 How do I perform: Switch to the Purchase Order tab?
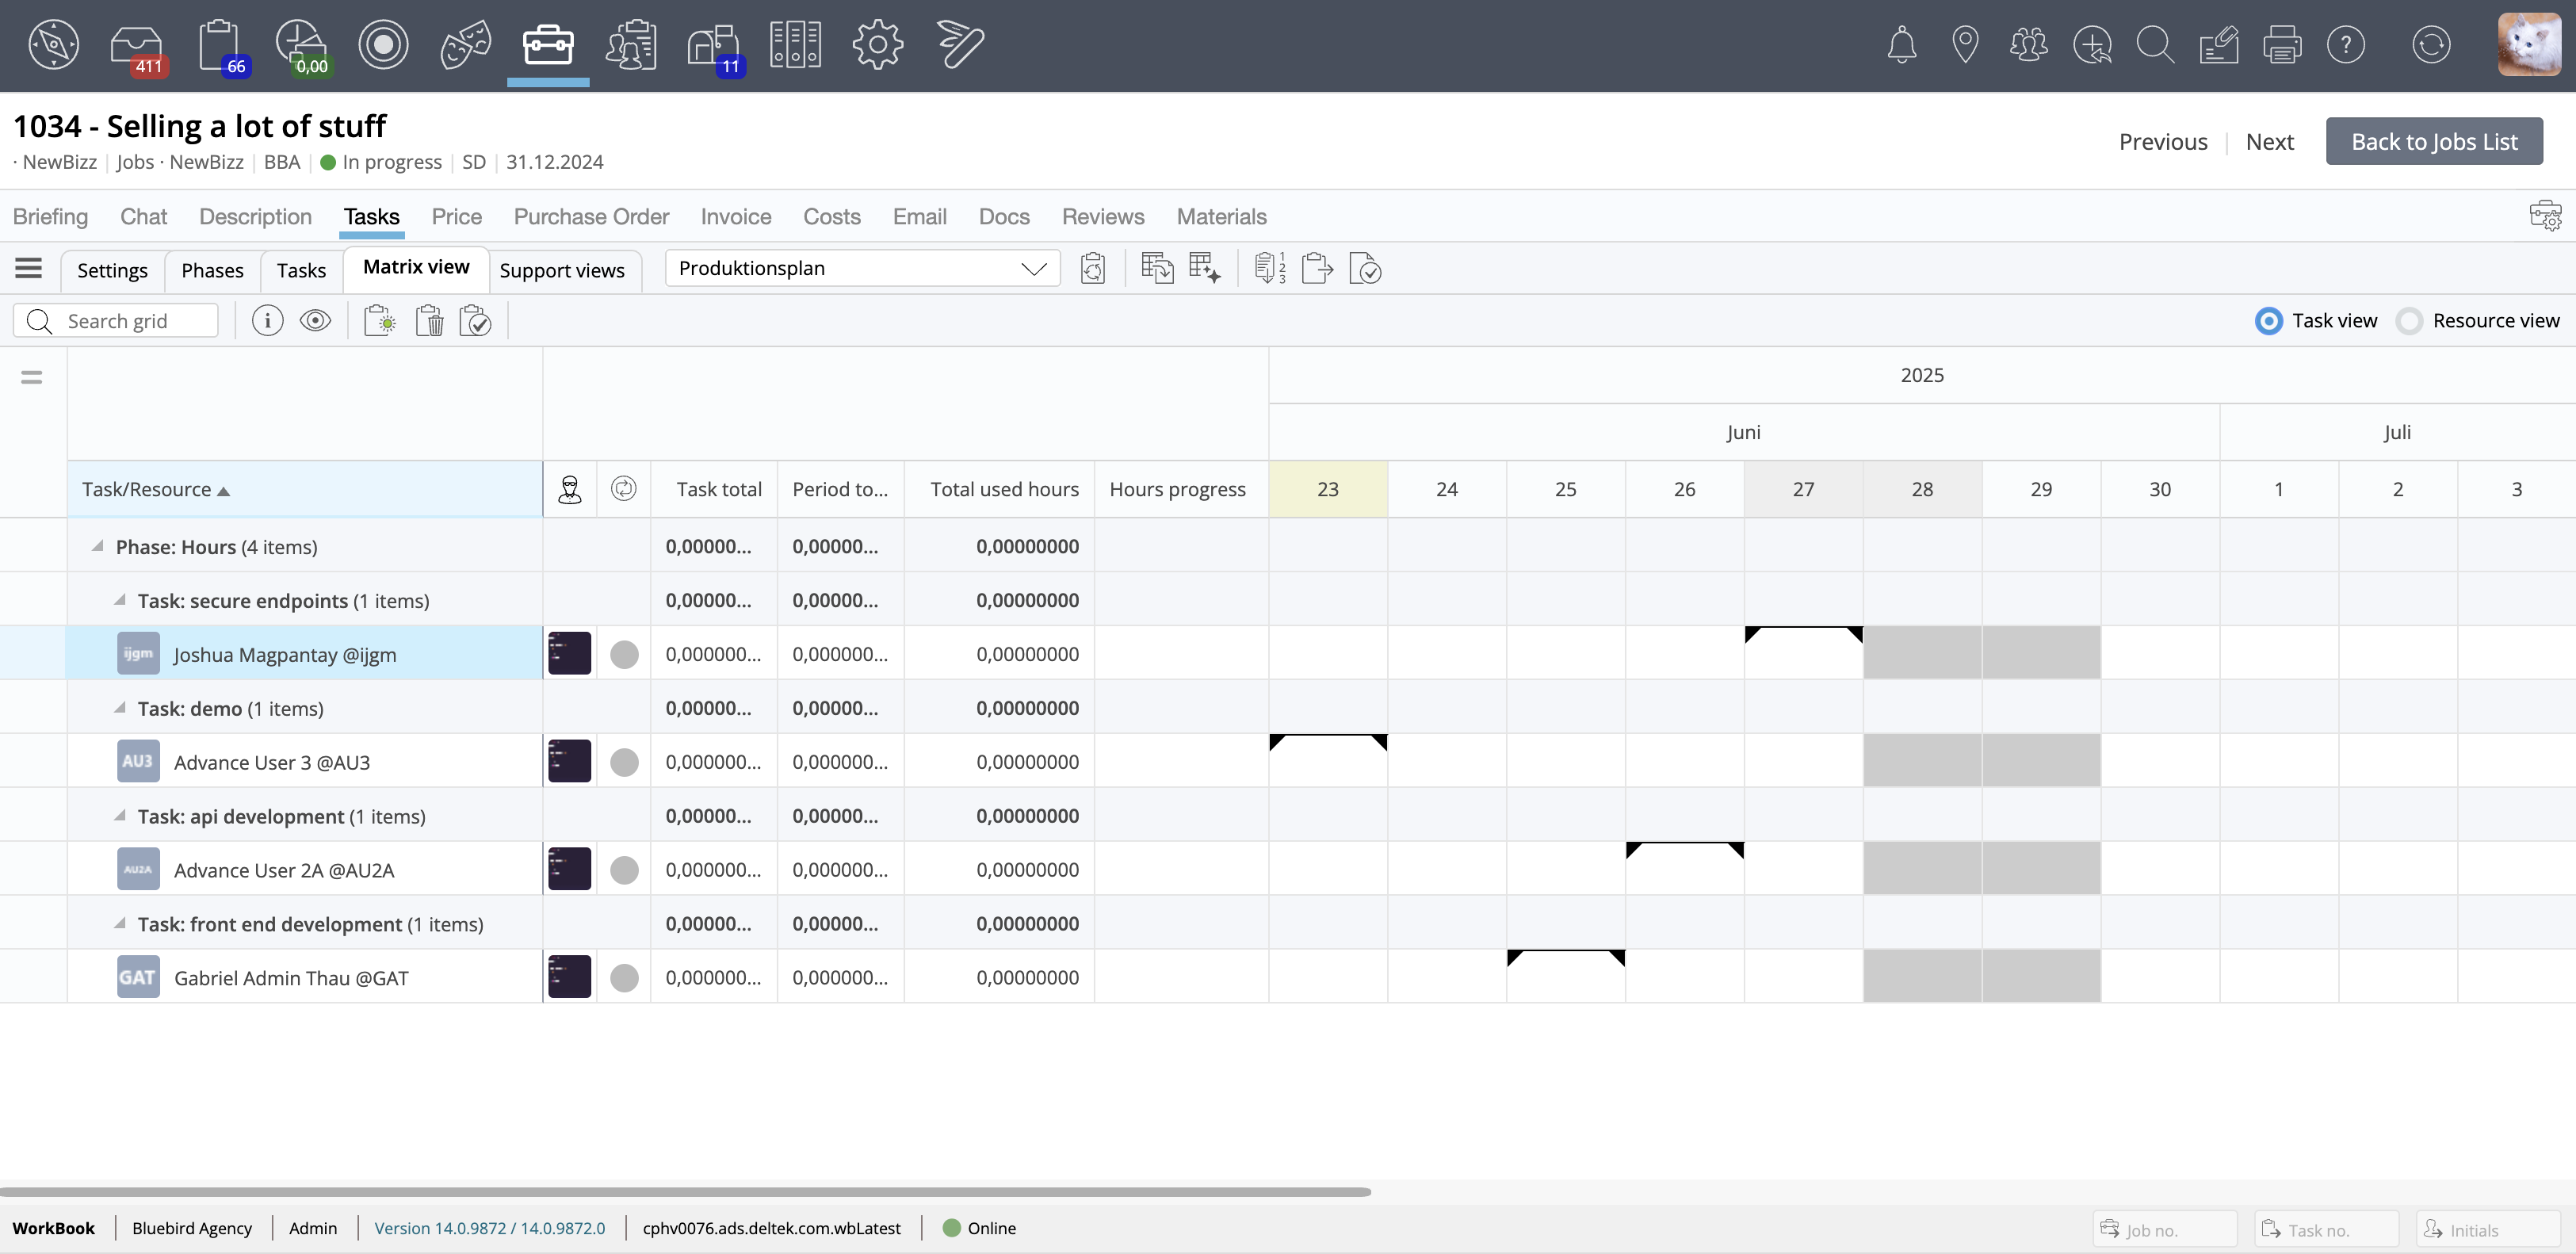tap(591, 216)
